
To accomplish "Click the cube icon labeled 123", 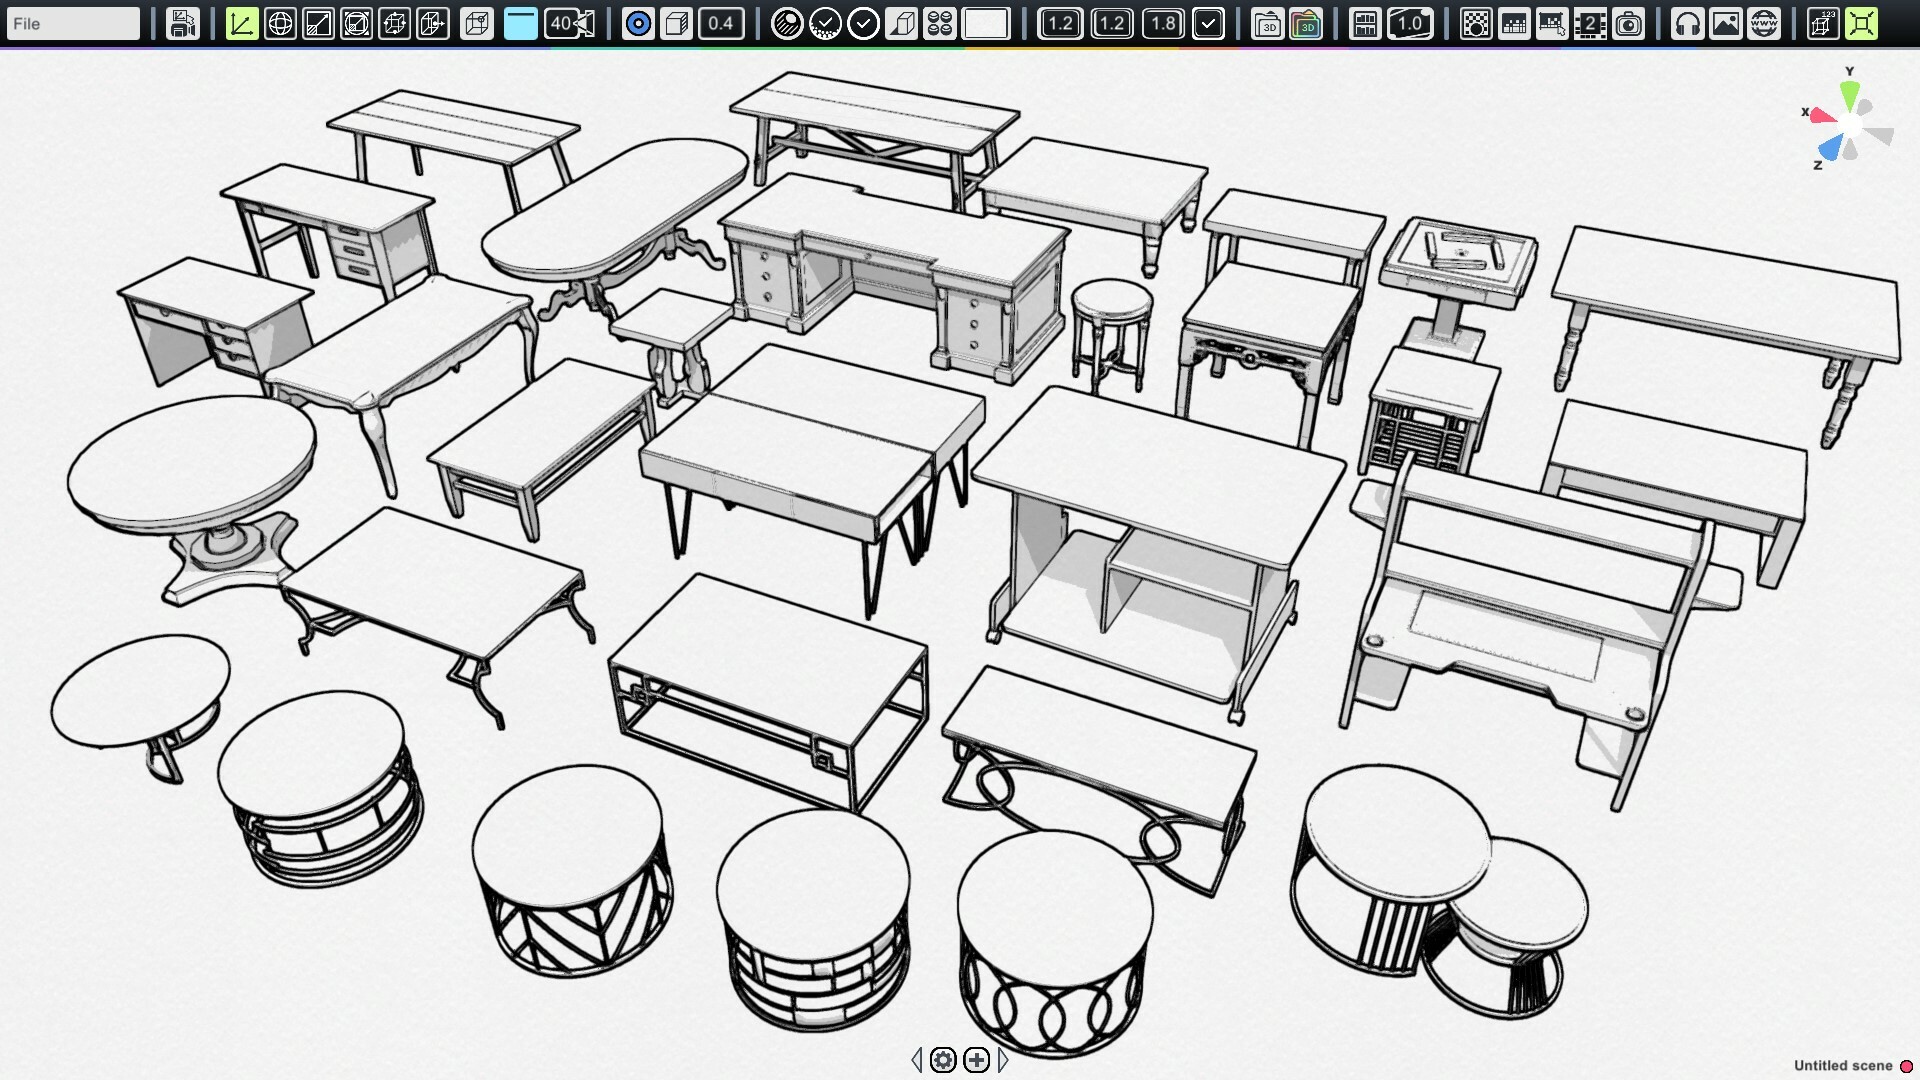I will click(1822, 23).
